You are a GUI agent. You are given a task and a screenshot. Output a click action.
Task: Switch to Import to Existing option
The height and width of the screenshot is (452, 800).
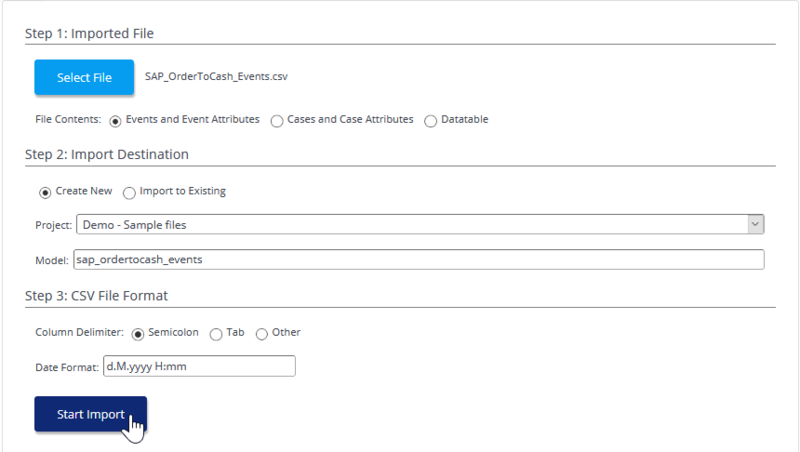(129, 192)
